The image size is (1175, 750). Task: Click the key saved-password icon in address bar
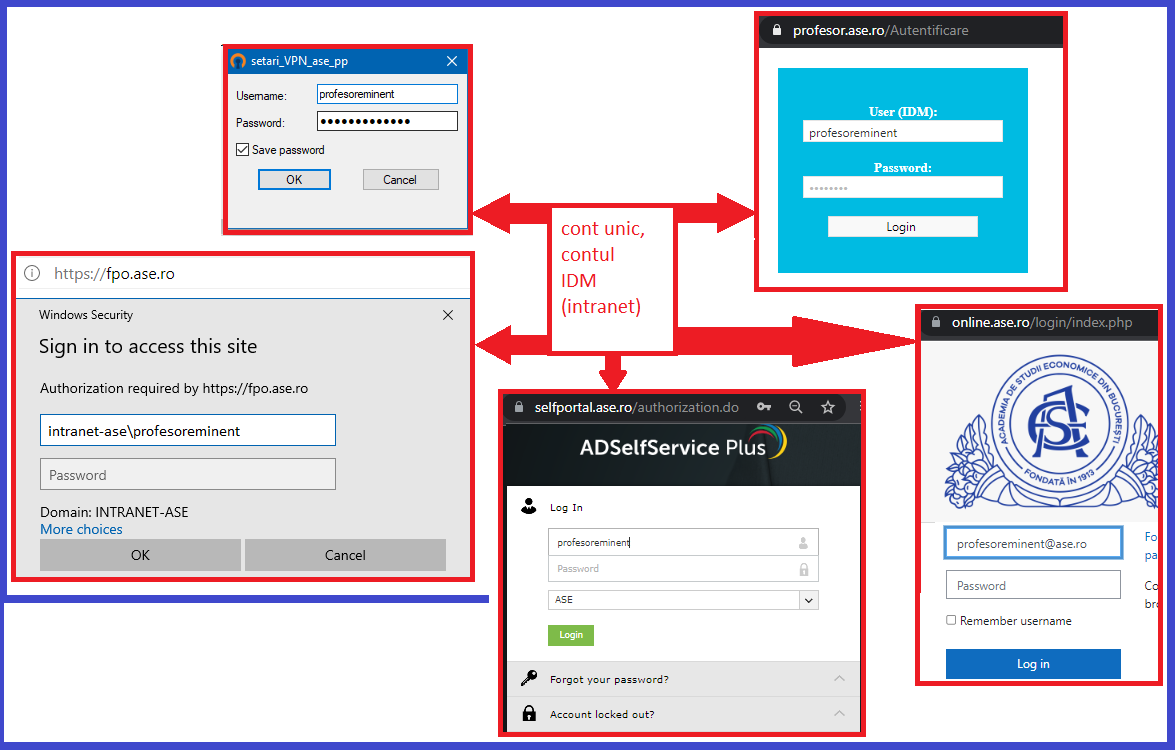tap(764, 407)
